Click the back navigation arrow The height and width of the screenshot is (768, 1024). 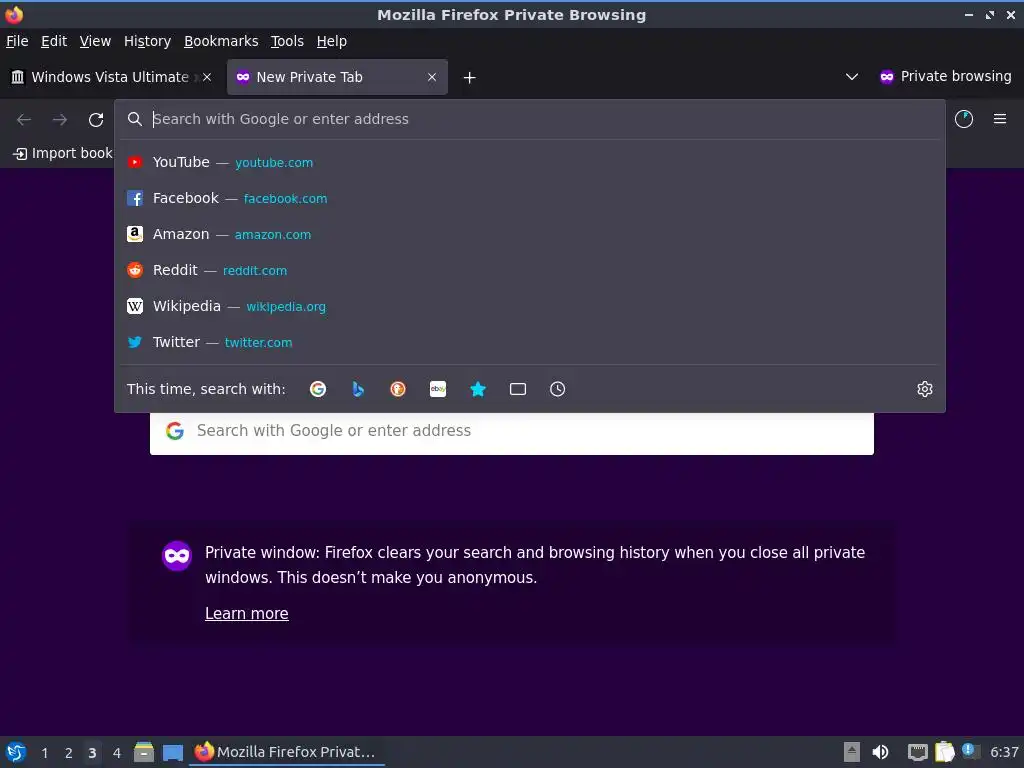point(24,120)
